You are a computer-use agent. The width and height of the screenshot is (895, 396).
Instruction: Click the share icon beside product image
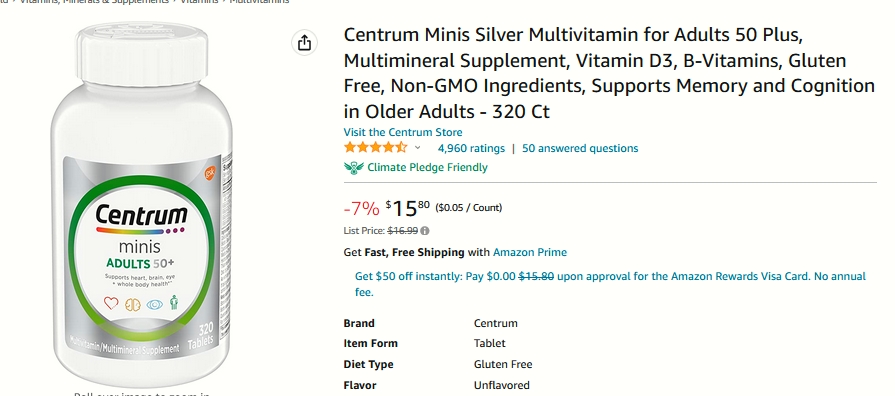(304, 42)
